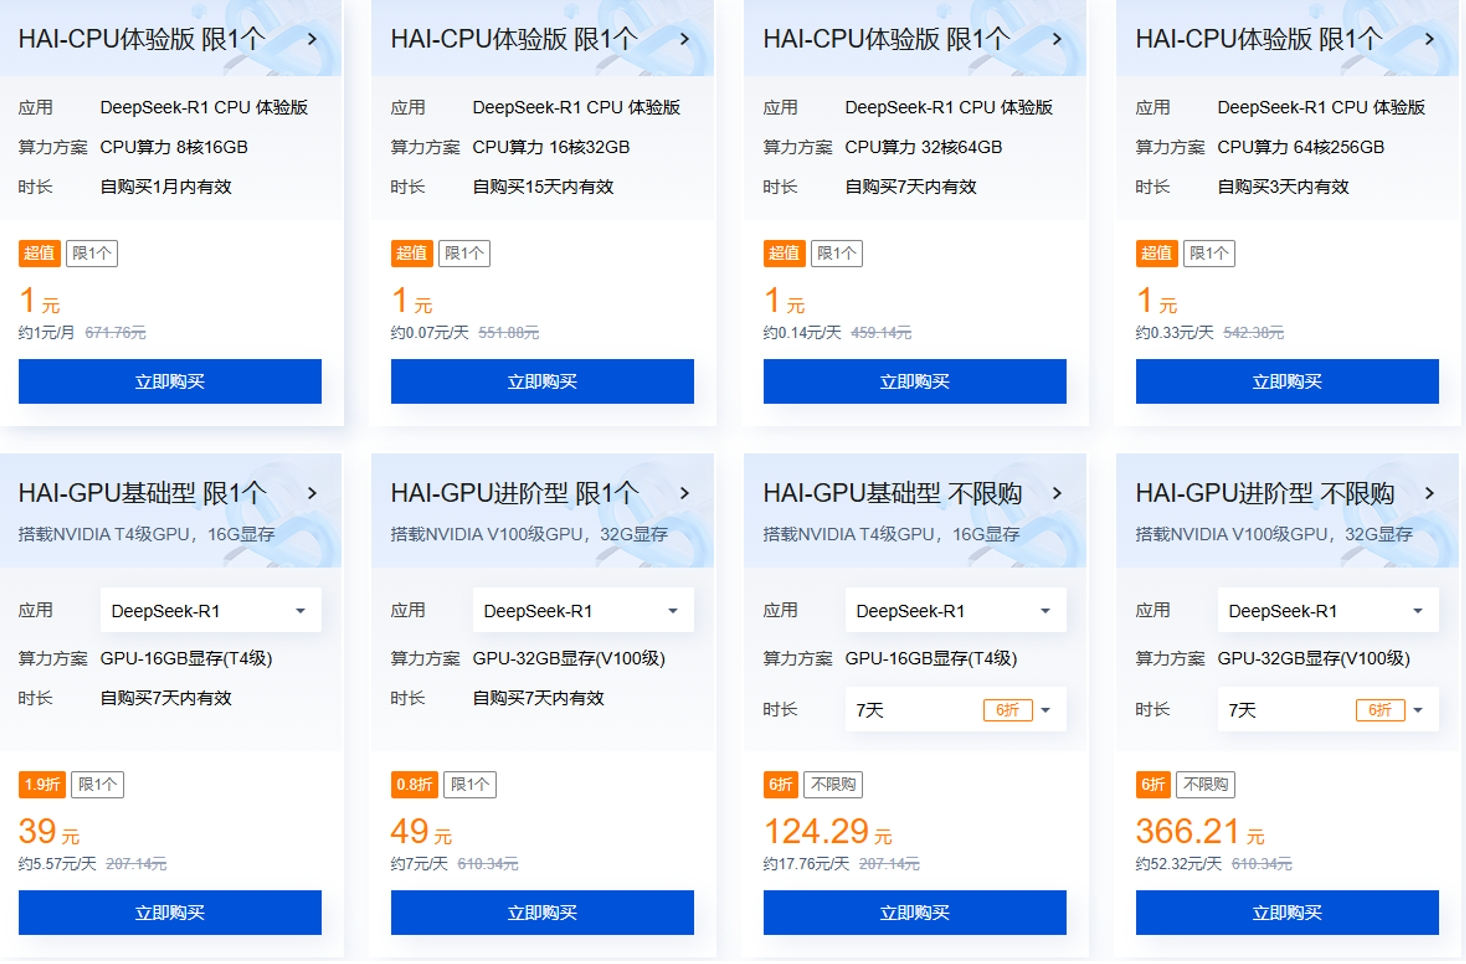Screen dimensions: 1466x964
Task: Click title of 16核32GB HAI-CPU体验版 card
Action: [514, 39]
